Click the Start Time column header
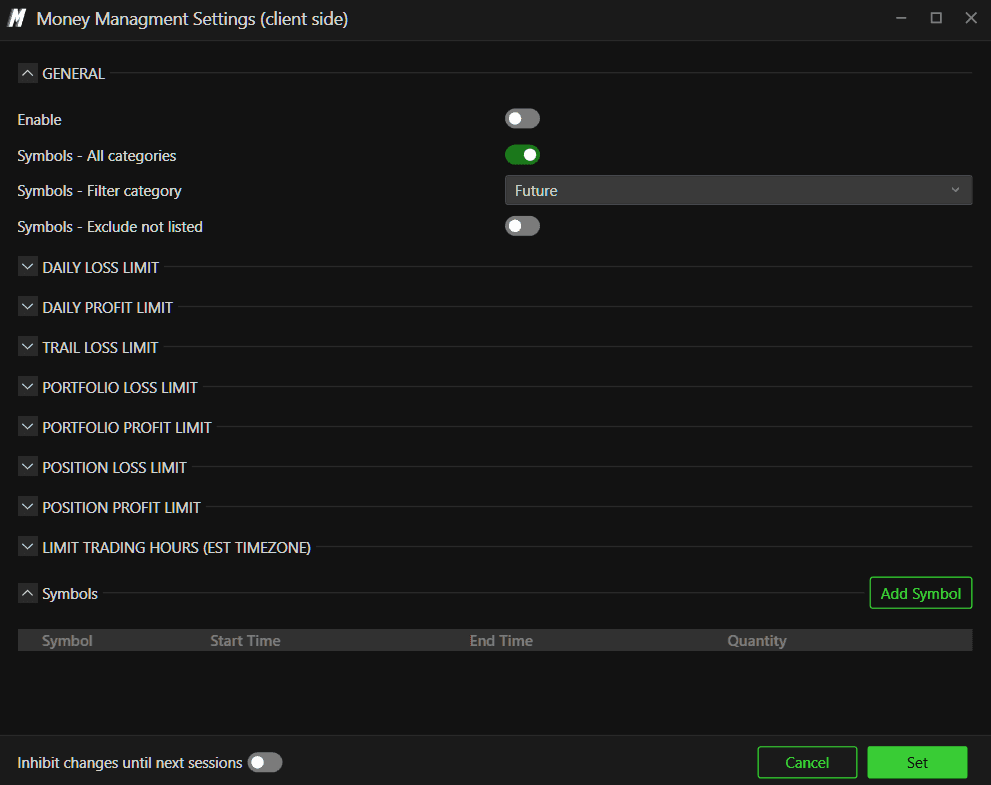This screenshot has width=991, height=785. (245, 640)
